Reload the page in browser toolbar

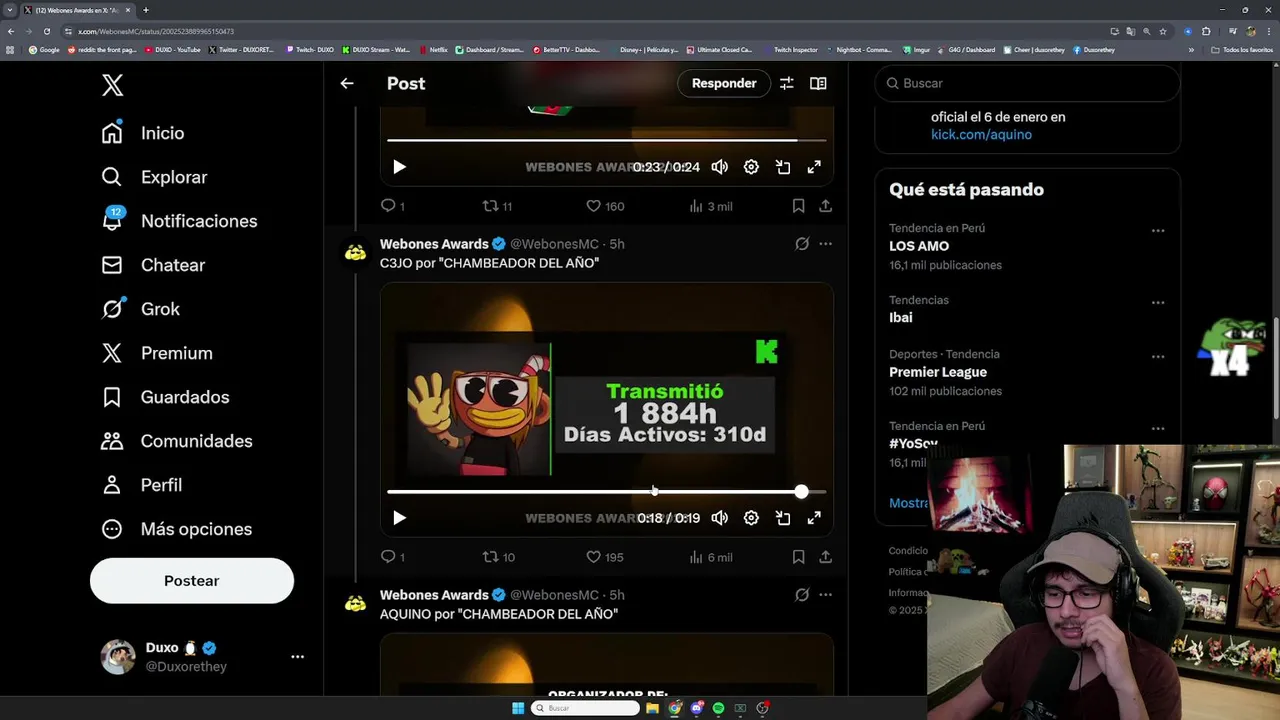click(x=46, y=31)
